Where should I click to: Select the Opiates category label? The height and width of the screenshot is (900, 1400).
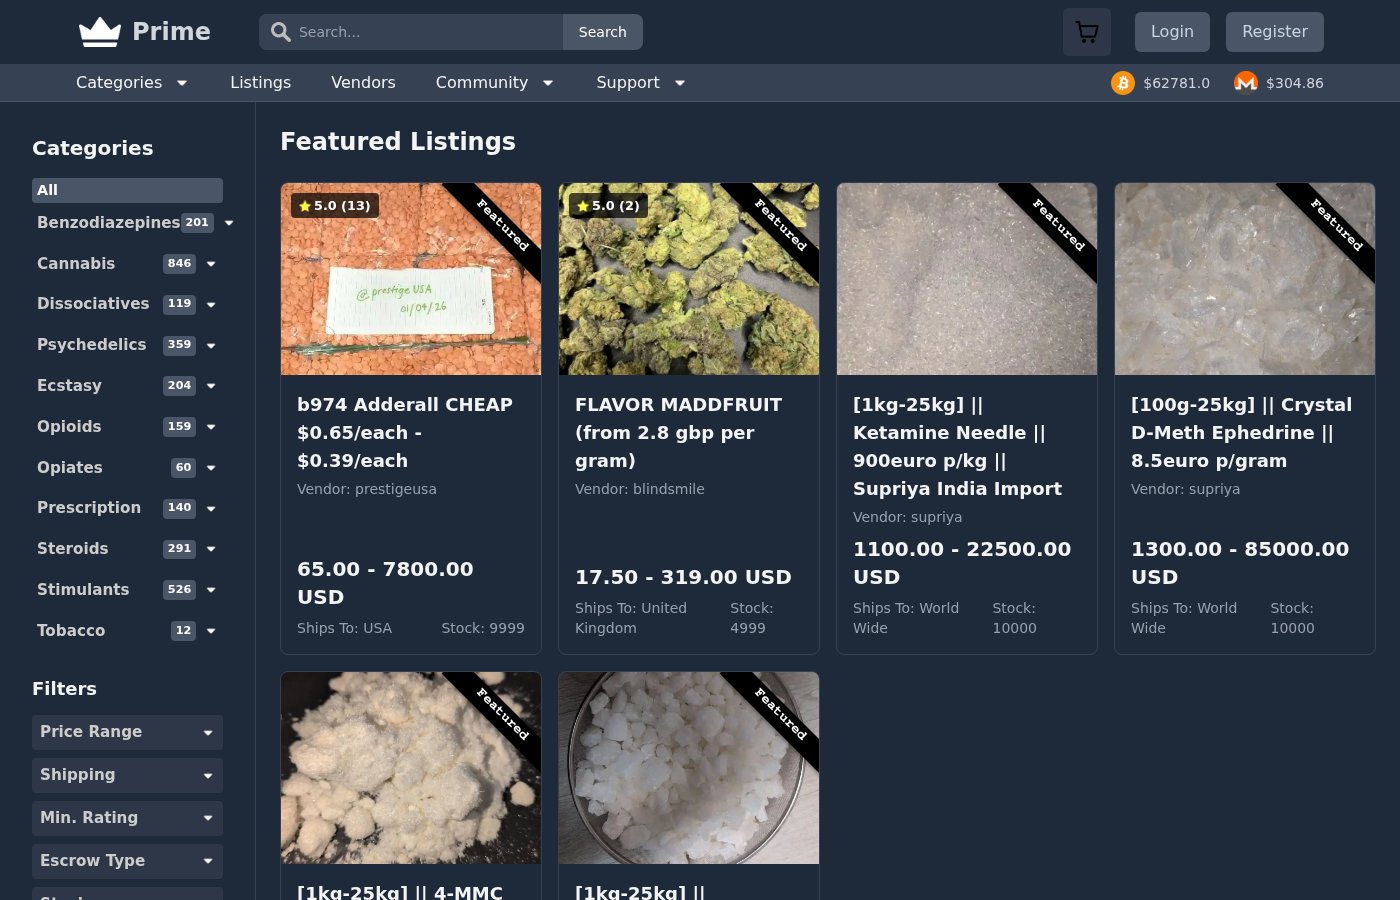[70, 467]
